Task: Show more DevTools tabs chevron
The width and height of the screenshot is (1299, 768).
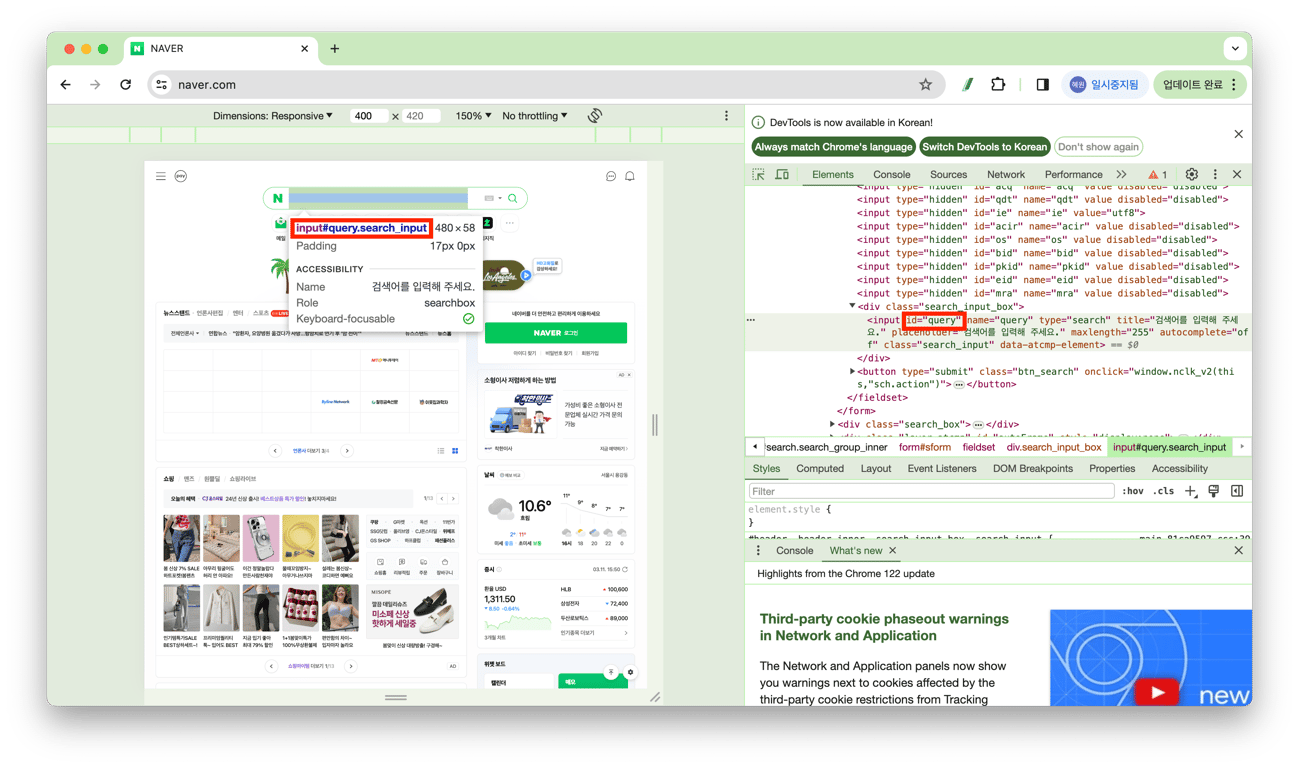Action: (1121, 175)
